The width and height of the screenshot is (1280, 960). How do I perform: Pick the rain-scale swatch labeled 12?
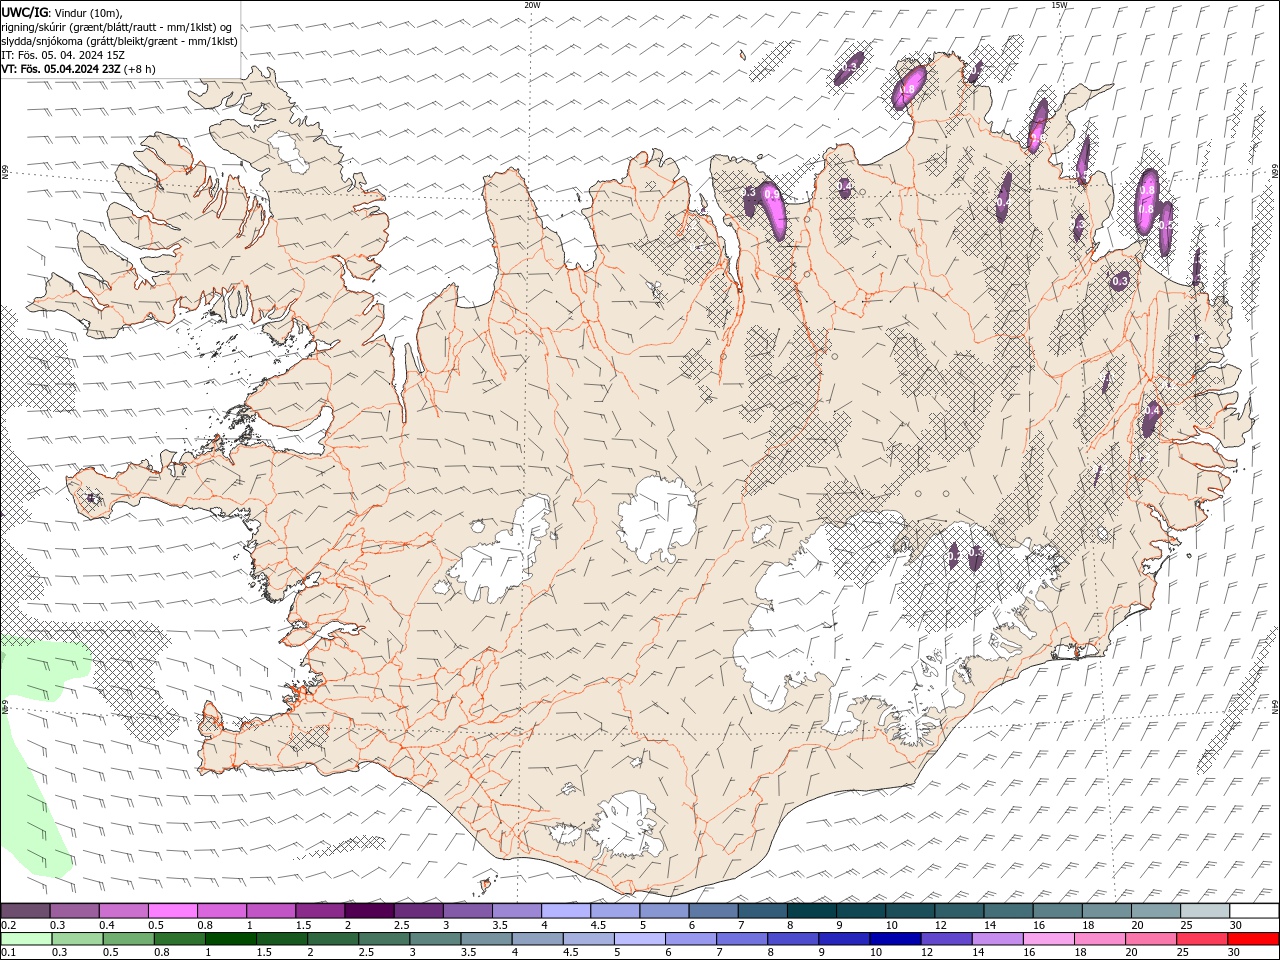(946, 939)
